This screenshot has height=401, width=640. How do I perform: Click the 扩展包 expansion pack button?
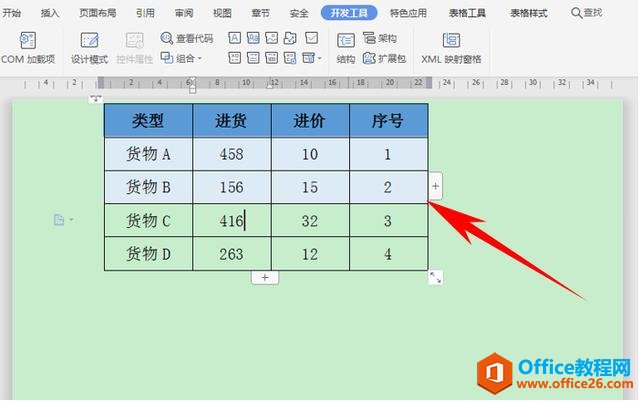tap(384, 58)
